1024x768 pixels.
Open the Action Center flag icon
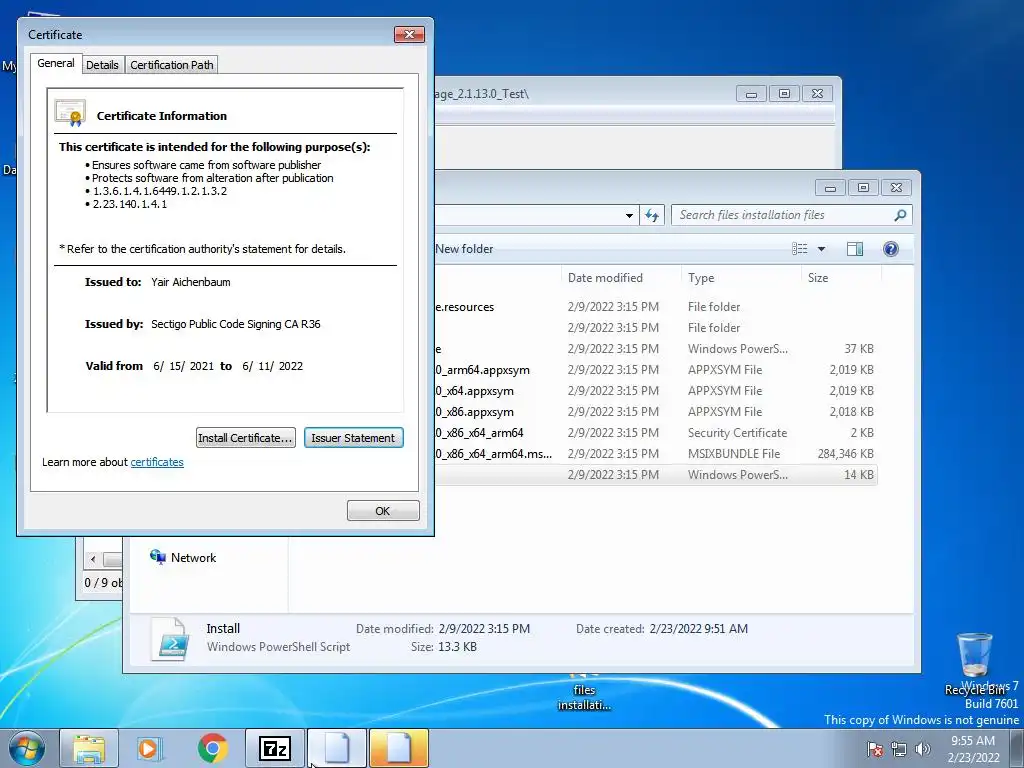coord(875,749)
